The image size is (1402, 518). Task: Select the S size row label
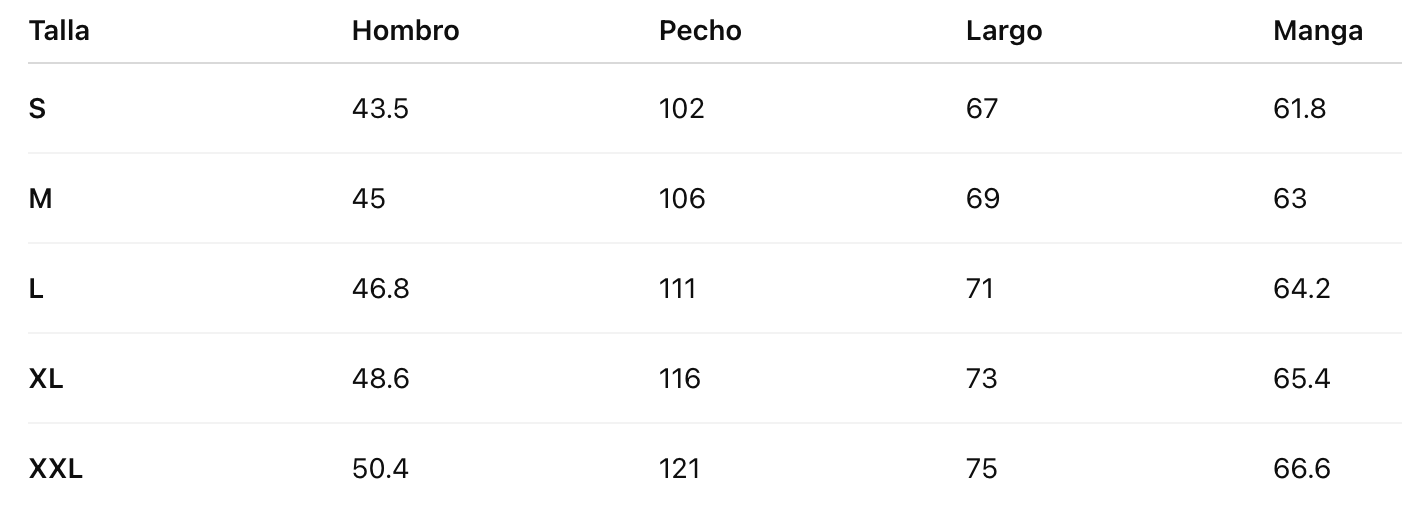pos(37,108)
